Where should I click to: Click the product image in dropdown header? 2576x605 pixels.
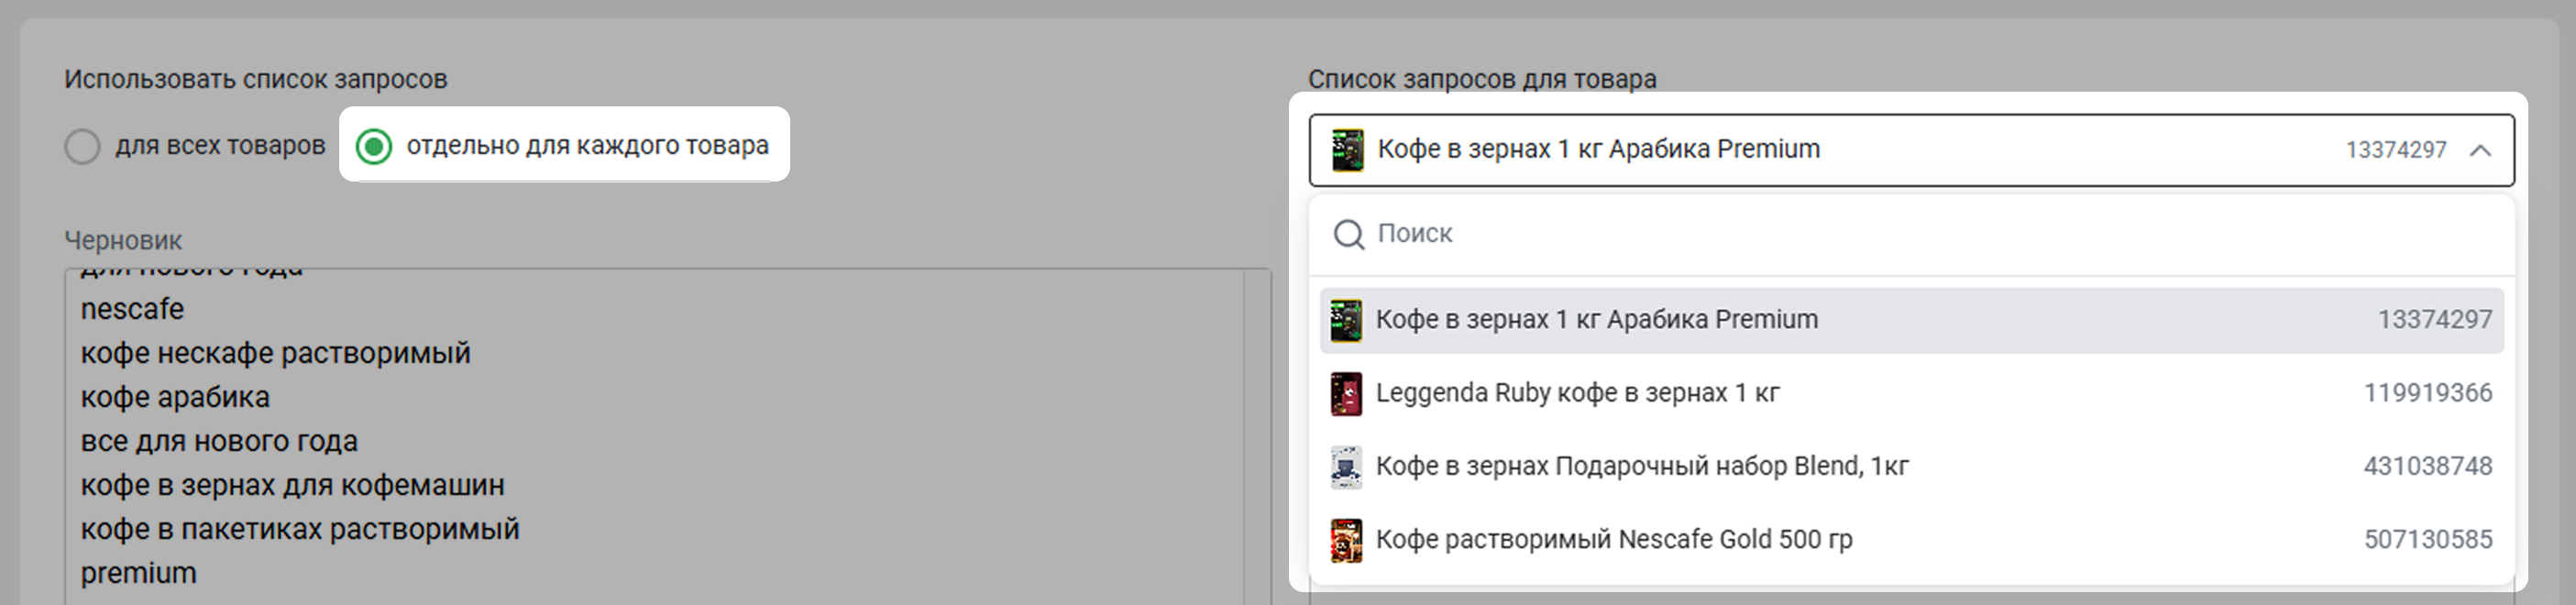1348,150
